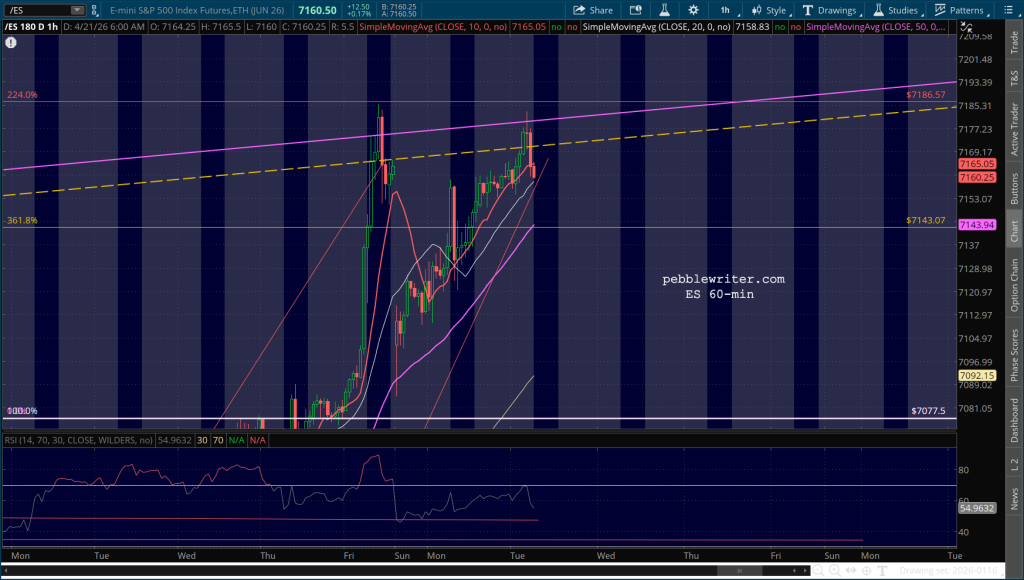1024x580 pixels.
Task: Click the 7092.15 price bubble on axis
Action: [x=977, y=376]
